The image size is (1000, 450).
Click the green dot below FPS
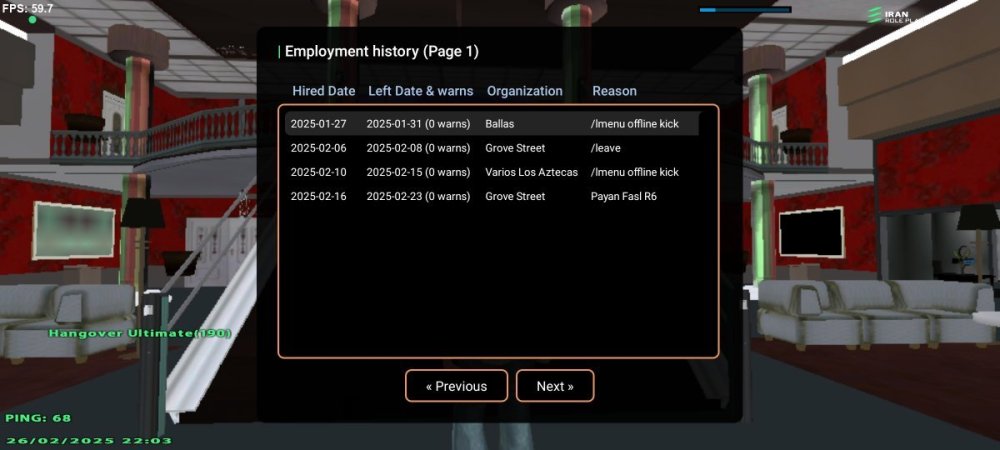click(32, 20)
